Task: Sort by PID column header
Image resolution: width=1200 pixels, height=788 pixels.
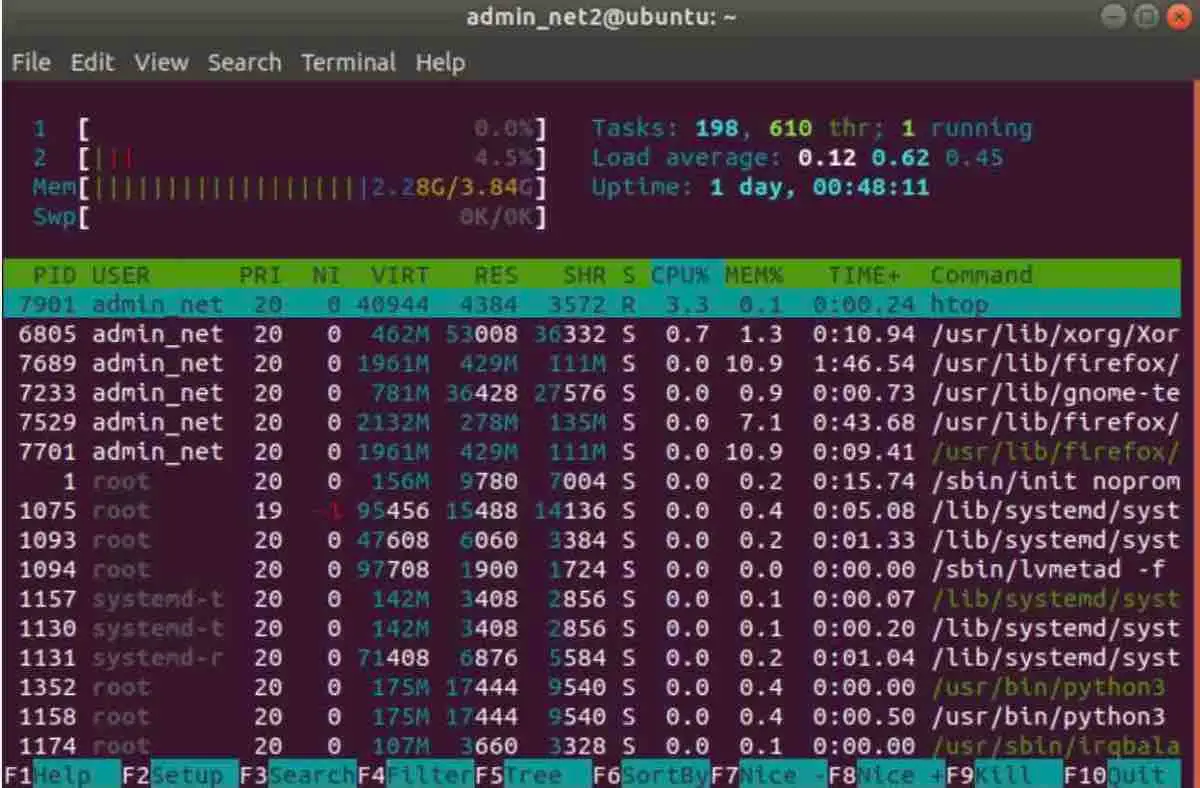Action: click(54, 275)
